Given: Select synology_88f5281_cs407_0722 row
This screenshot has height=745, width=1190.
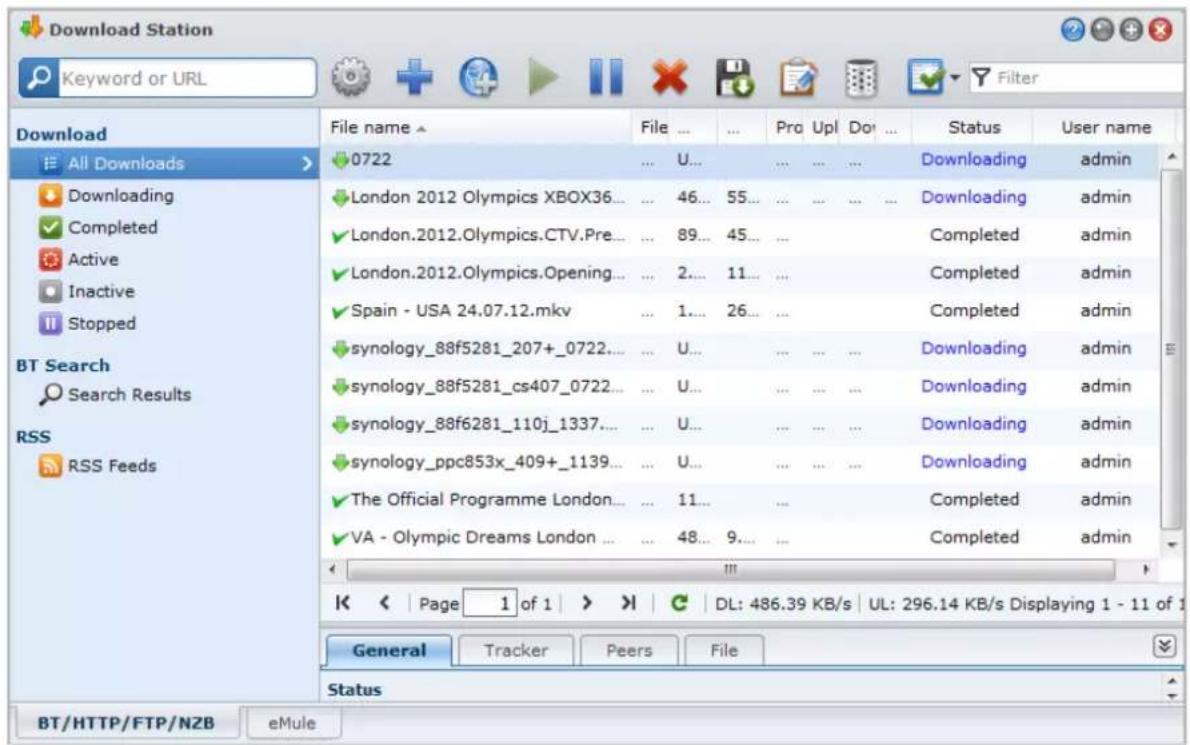Looking at the screenshot, I should [740, 387].
